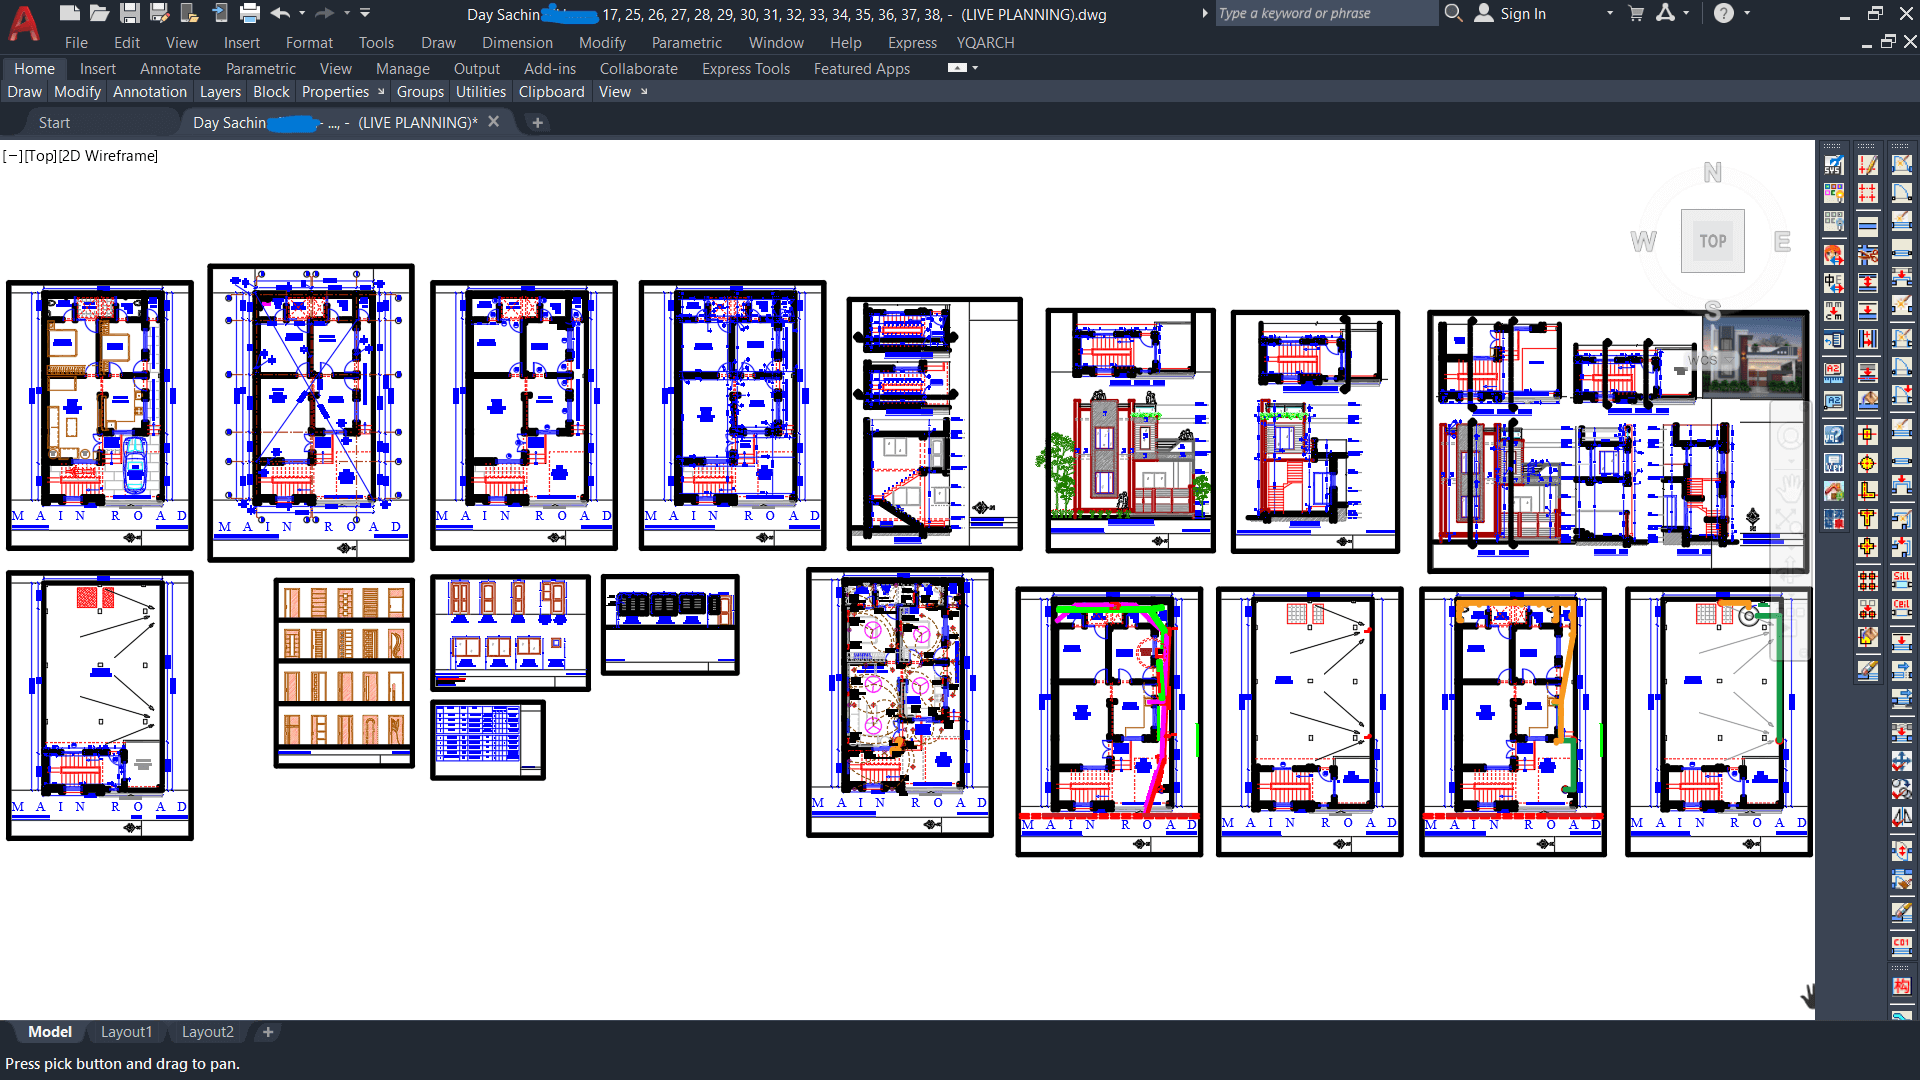Click the Sign In button
1920x1080 pixels.
click(1522, 13)
